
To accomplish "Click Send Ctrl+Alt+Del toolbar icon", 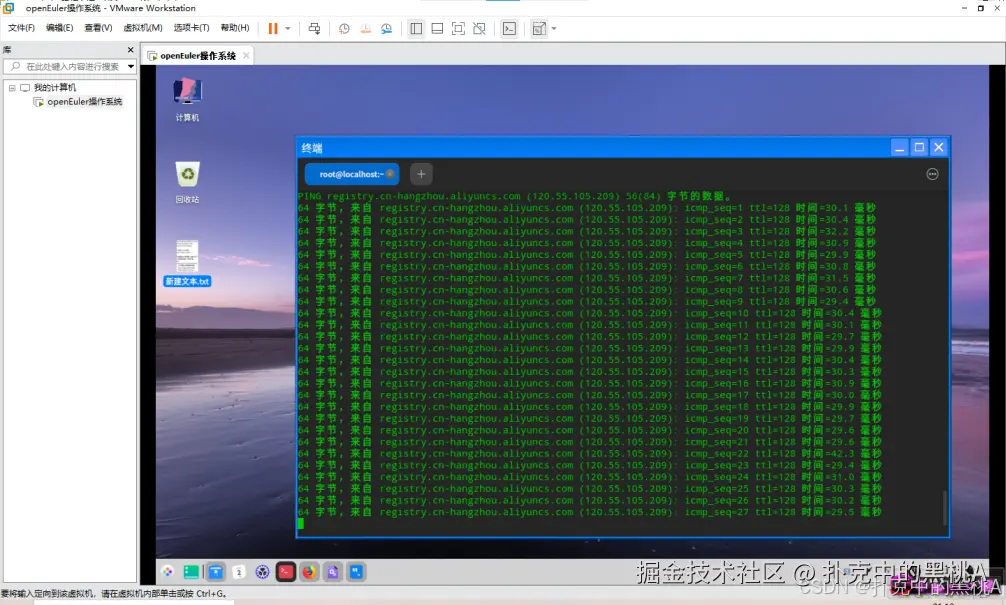I will pos(314,28).
